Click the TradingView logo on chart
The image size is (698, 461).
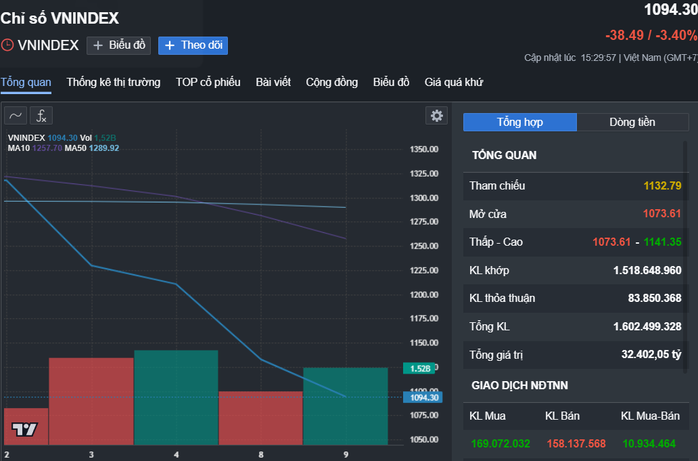[x=25, y=429]
